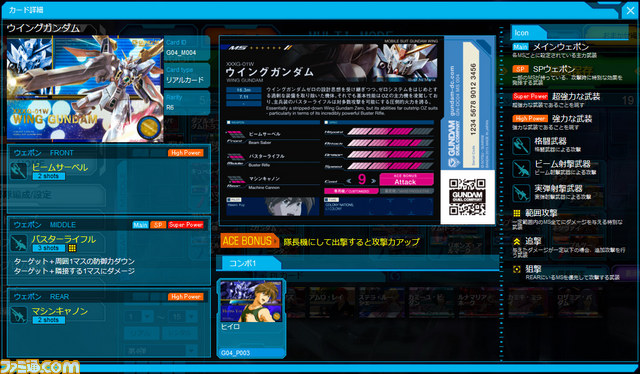
Task: Click the High Power tag on FRONT weapon
Action: coord(186,153)
